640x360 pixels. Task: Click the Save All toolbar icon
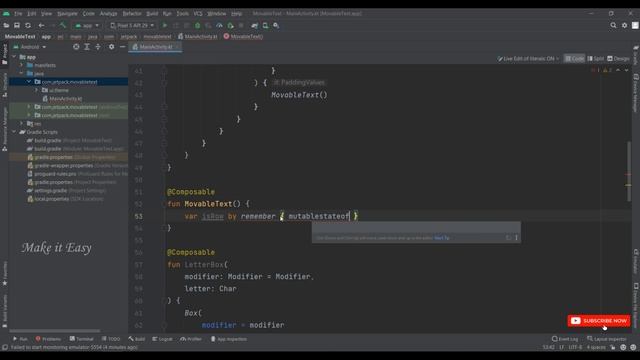pos(17,25)
